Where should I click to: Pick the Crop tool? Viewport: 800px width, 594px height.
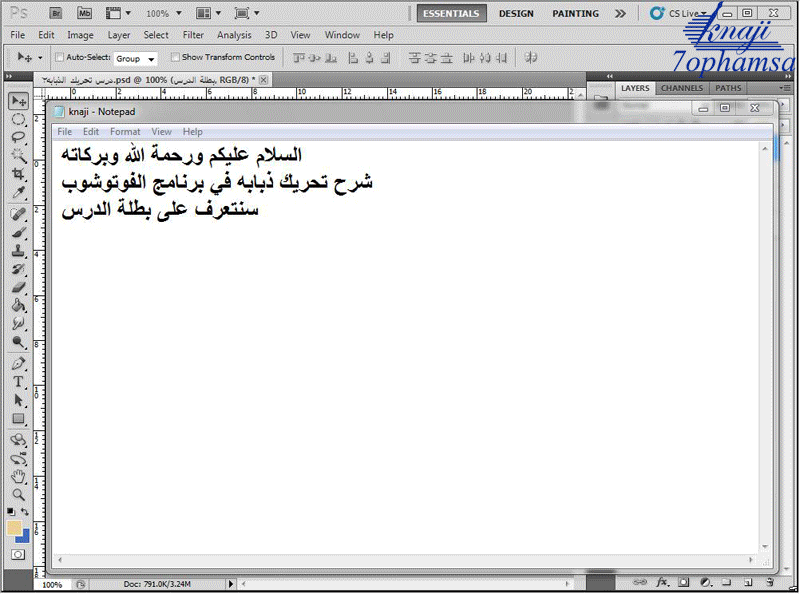pos(18,173)
